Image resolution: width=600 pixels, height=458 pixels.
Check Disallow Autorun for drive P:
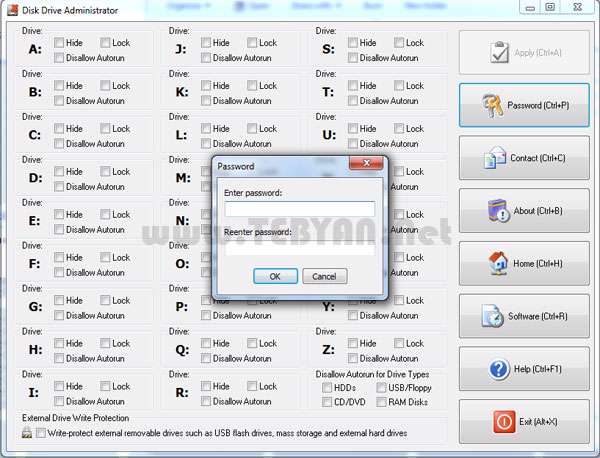pyautogui.click(x=206, y=315)
